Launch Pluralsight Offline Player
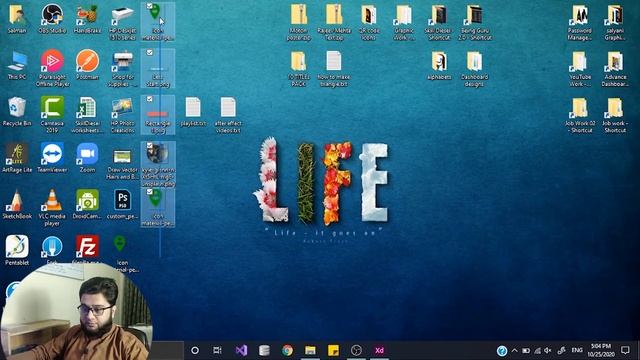 (52, 69)
